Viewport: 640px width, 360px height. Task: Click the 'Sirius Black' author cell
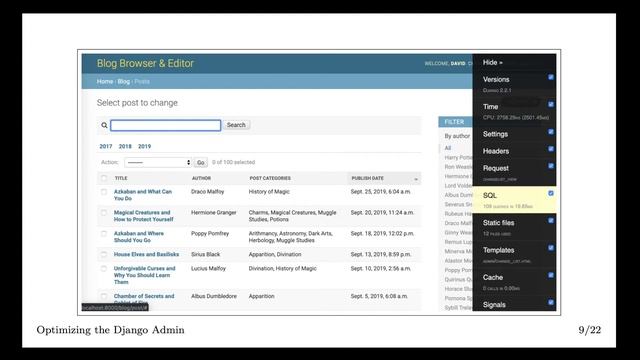point(205,254)
